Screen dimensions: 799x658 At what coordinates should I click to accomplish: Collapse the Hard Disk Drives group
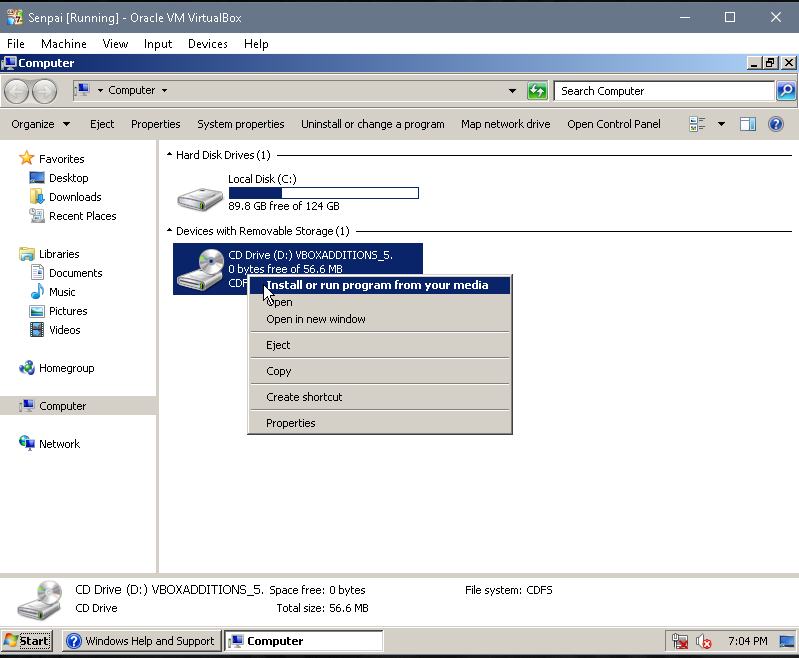point(169,154)
